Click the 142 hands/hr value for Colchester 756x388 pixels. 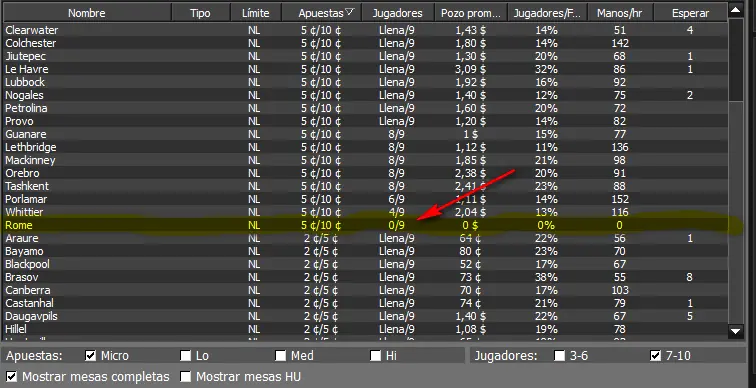(x=620, y=43)
